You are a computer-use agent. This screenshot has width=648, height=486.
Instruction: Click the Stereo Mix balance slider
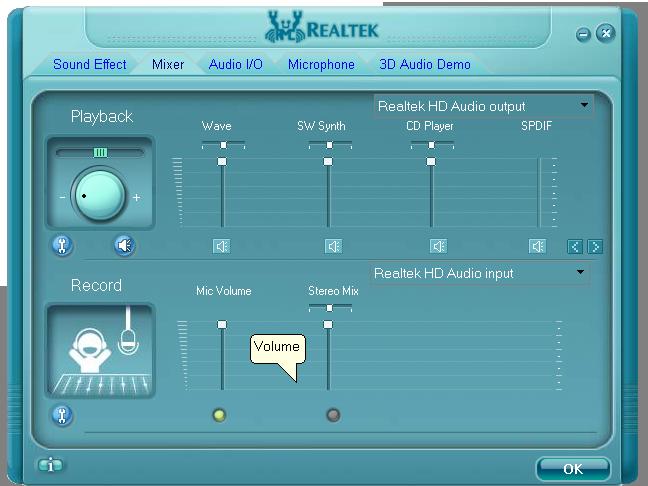[x=330, y=308]
